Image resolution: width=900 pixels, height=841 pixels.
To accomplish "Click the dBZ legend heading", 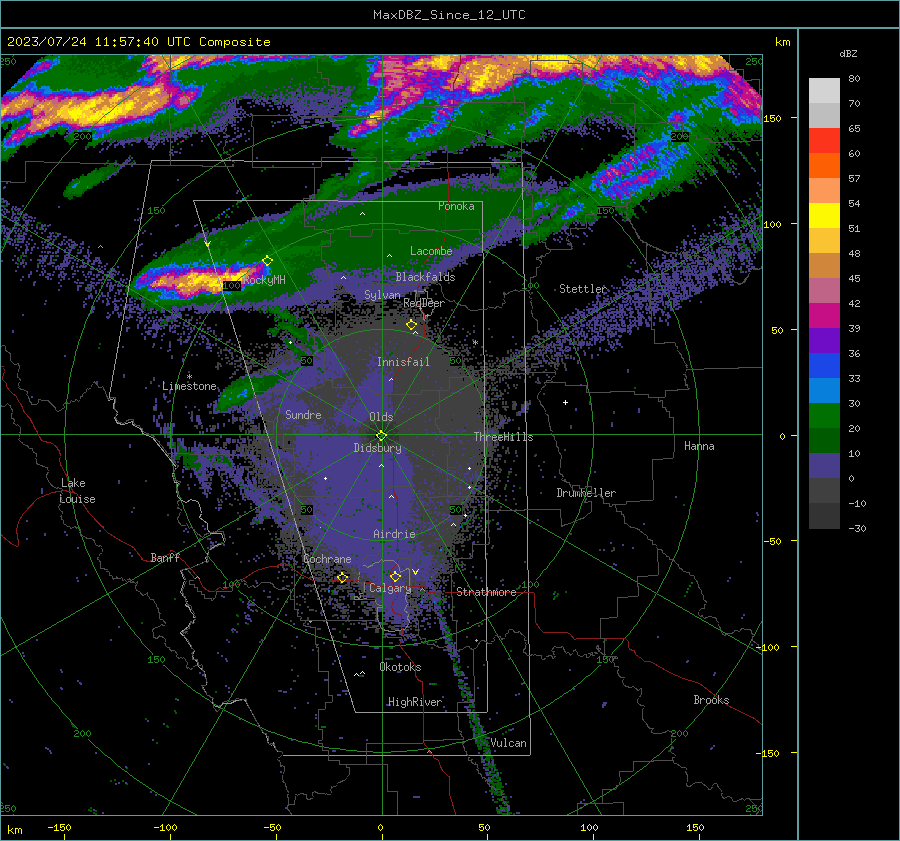I will (848, 53).
